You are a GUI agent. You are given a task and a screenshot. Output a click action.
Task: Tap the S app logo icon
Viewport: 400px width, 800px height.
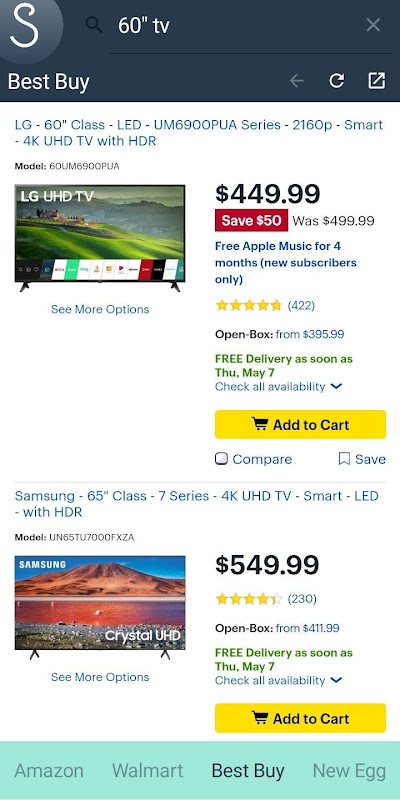tap(24, 26)
